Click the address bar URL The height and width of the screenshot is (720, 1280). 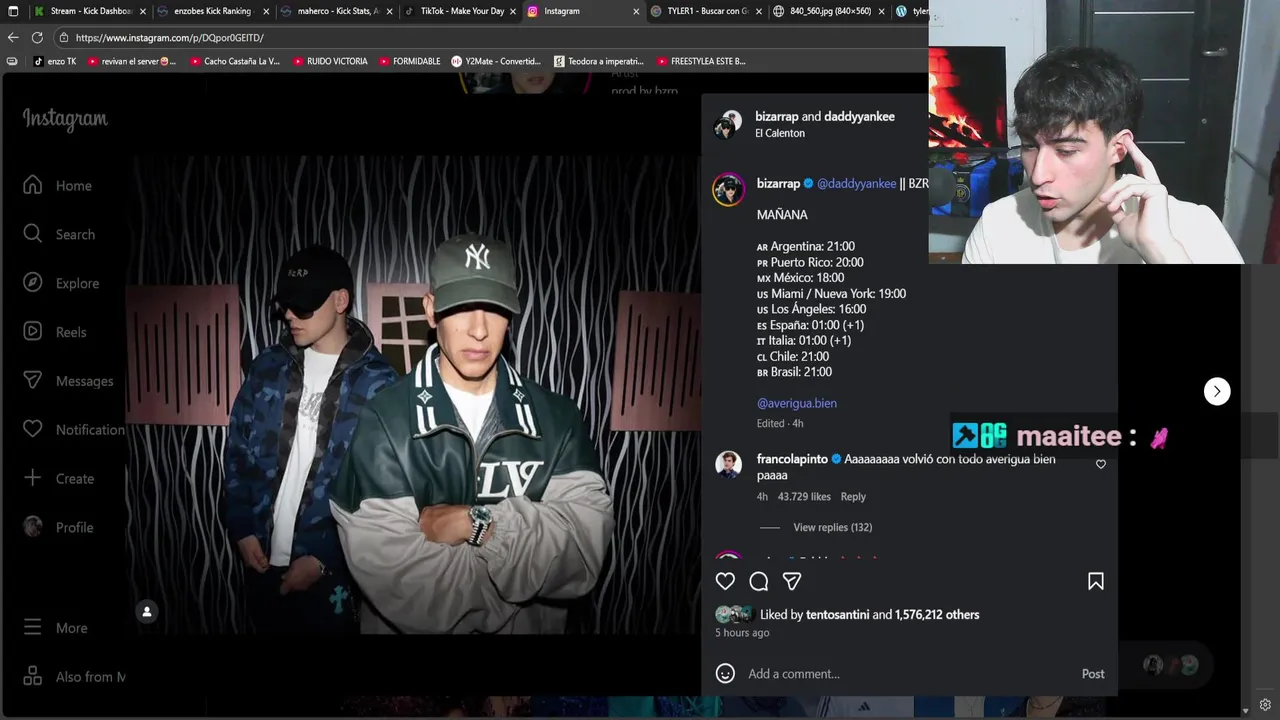click(x=170, y=38)
